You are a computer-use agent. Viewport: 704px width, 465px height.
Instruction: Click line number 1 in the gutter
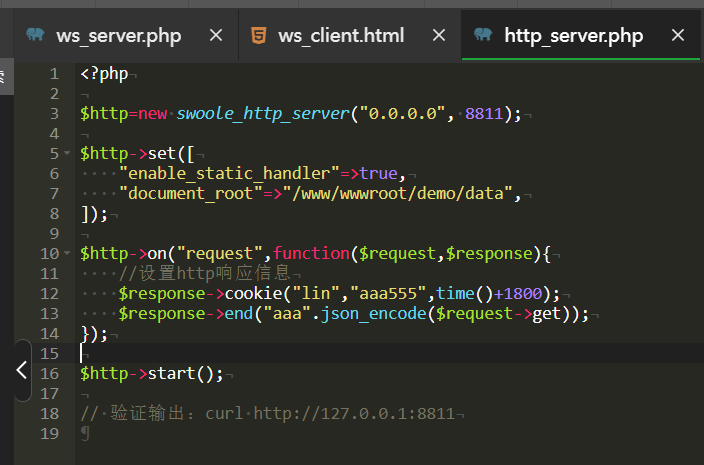click(54, 74)
